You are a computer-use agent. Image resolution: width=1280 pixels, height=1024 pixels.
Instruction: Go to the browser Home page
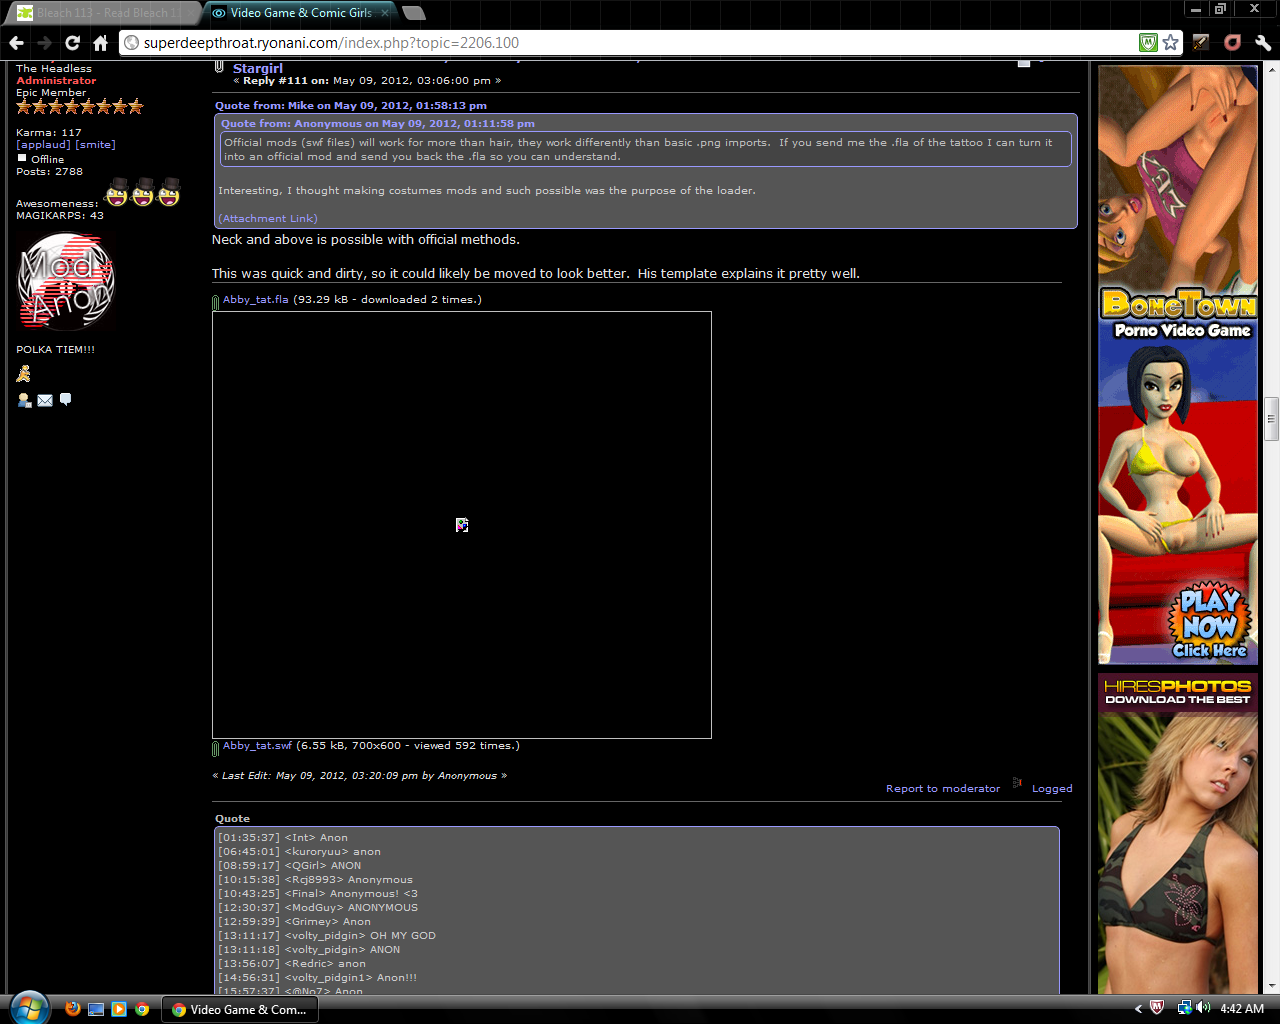[100, 43]
